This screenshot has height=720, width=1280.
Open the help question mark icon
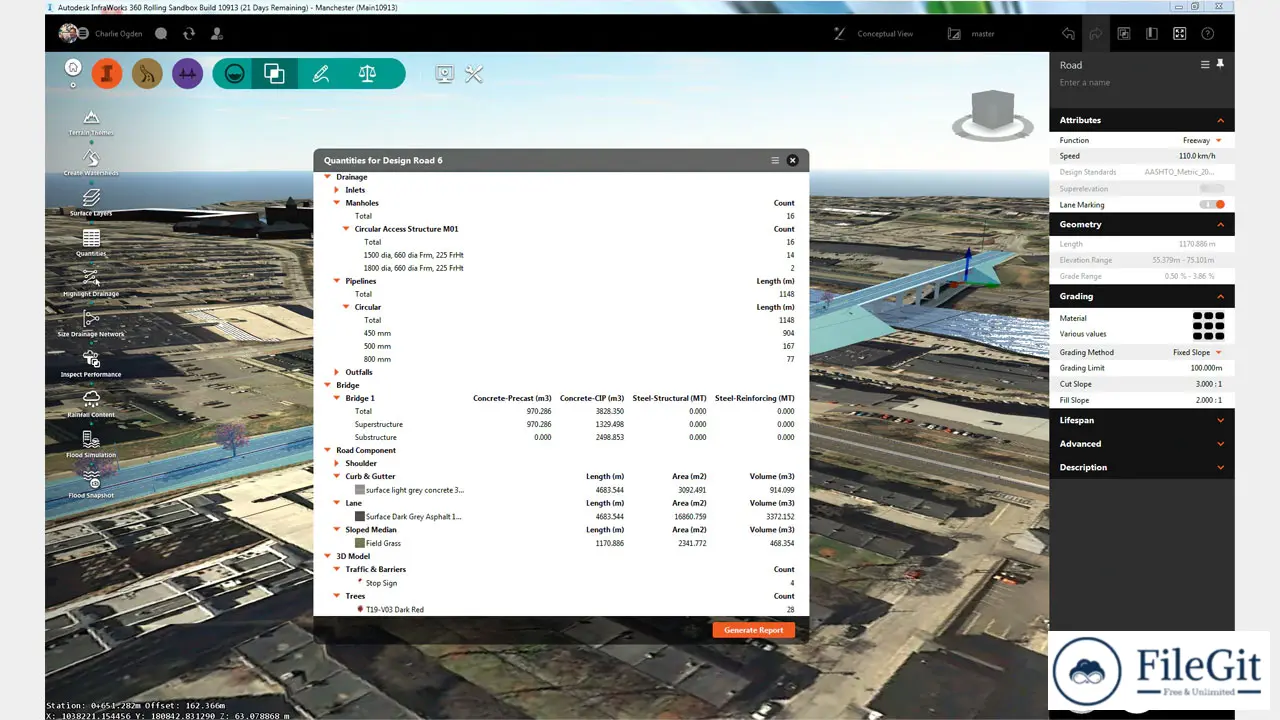[x=1207, y=33]
